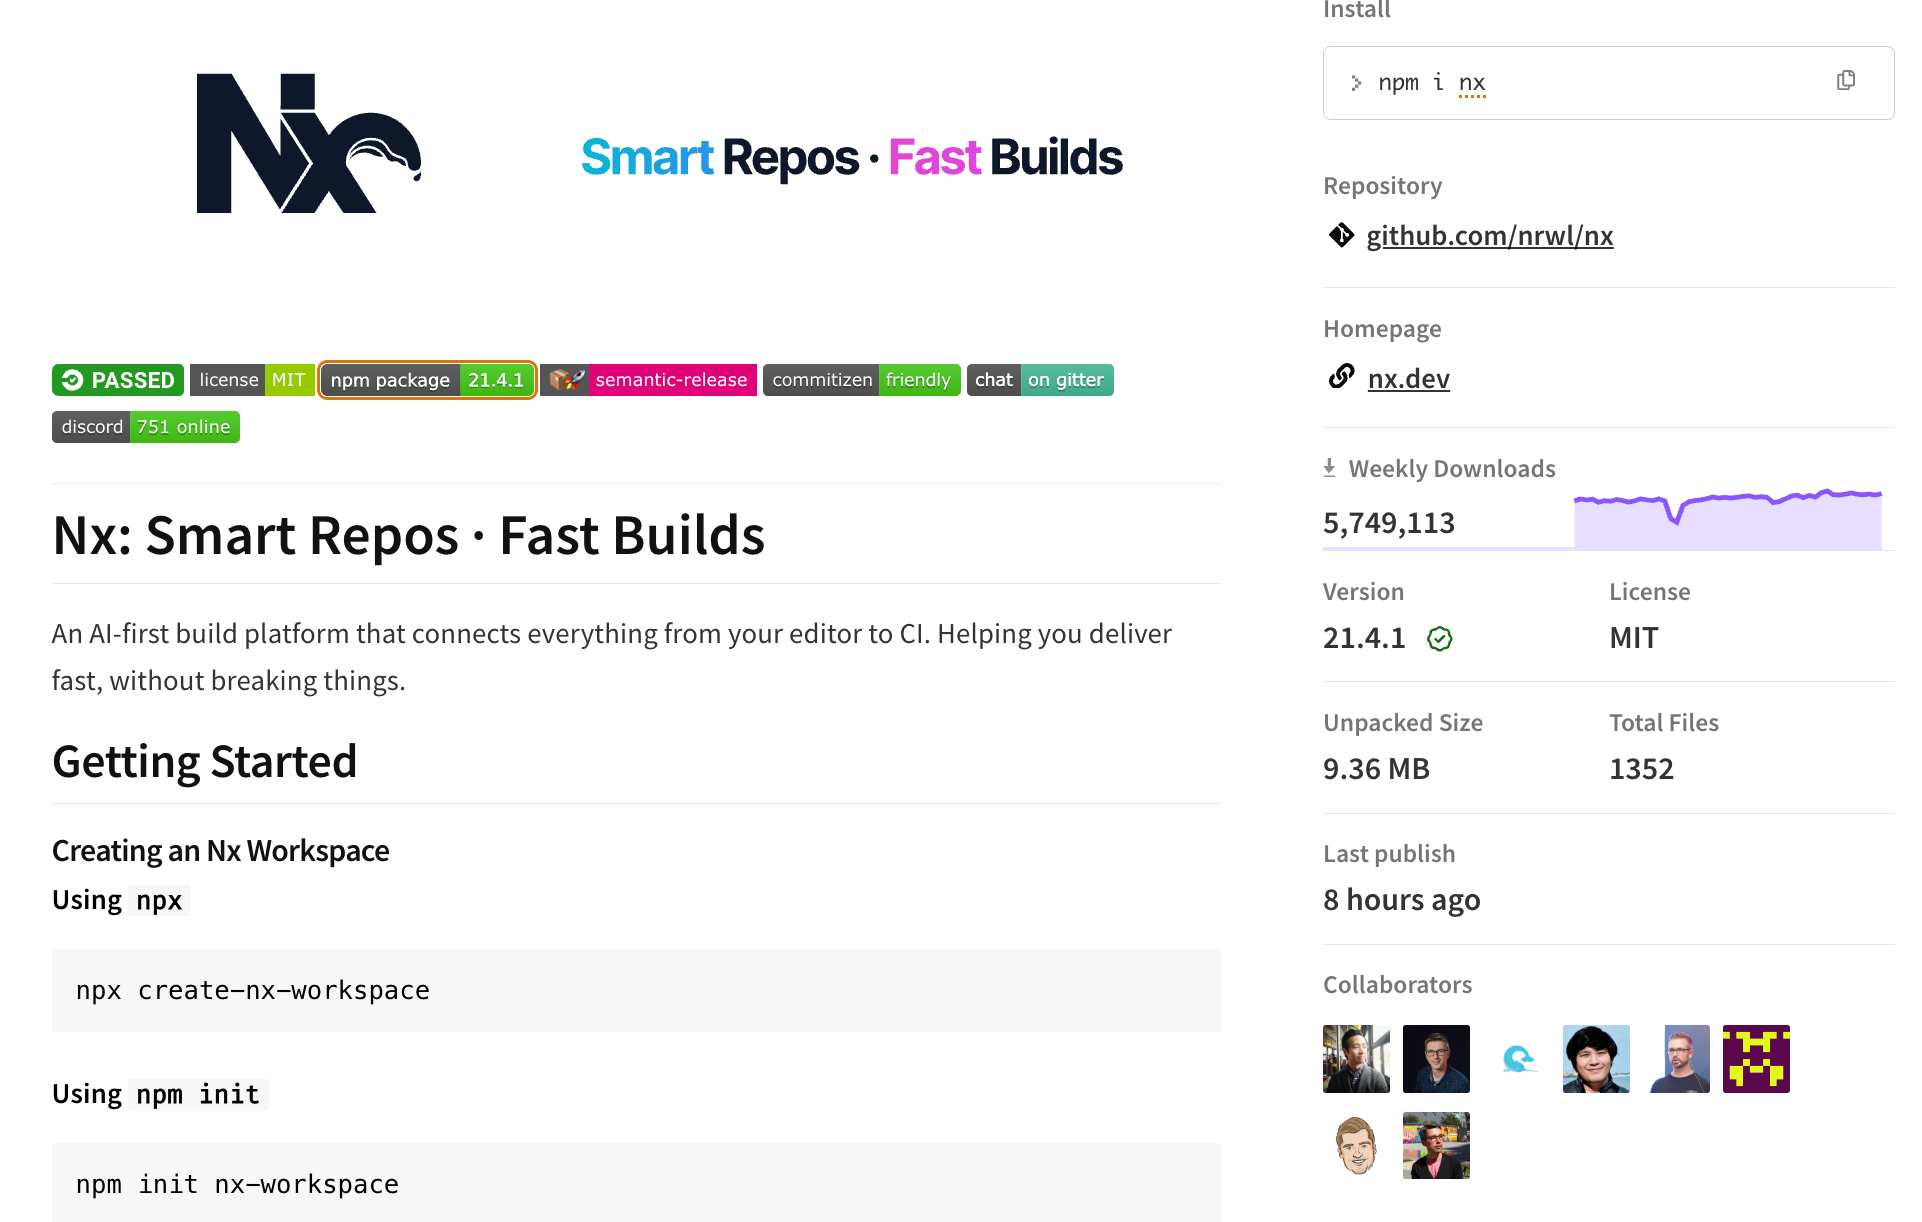Click the Weekly Downloads arrow icon
Image resolution: width=1922 pixels, height=1222 pixels.
(1329, 468)
